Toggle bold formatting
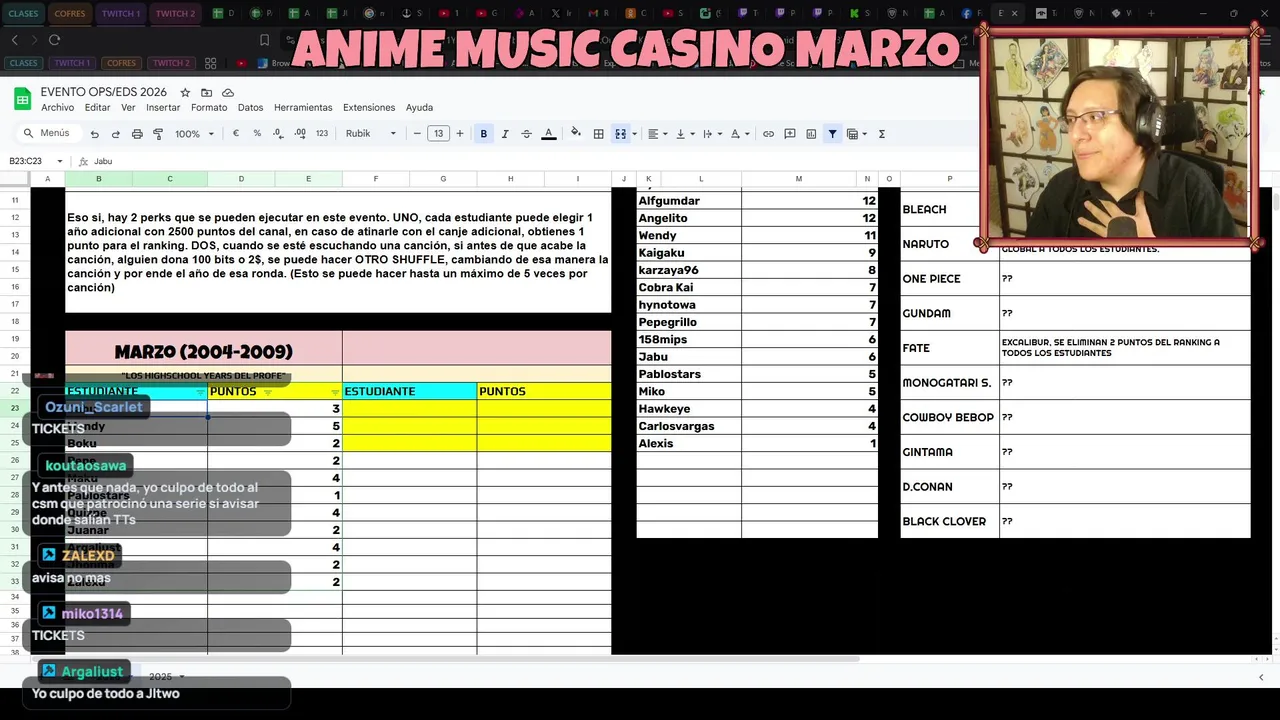Viewport: 1280px width, 720px height. [484, 134]
